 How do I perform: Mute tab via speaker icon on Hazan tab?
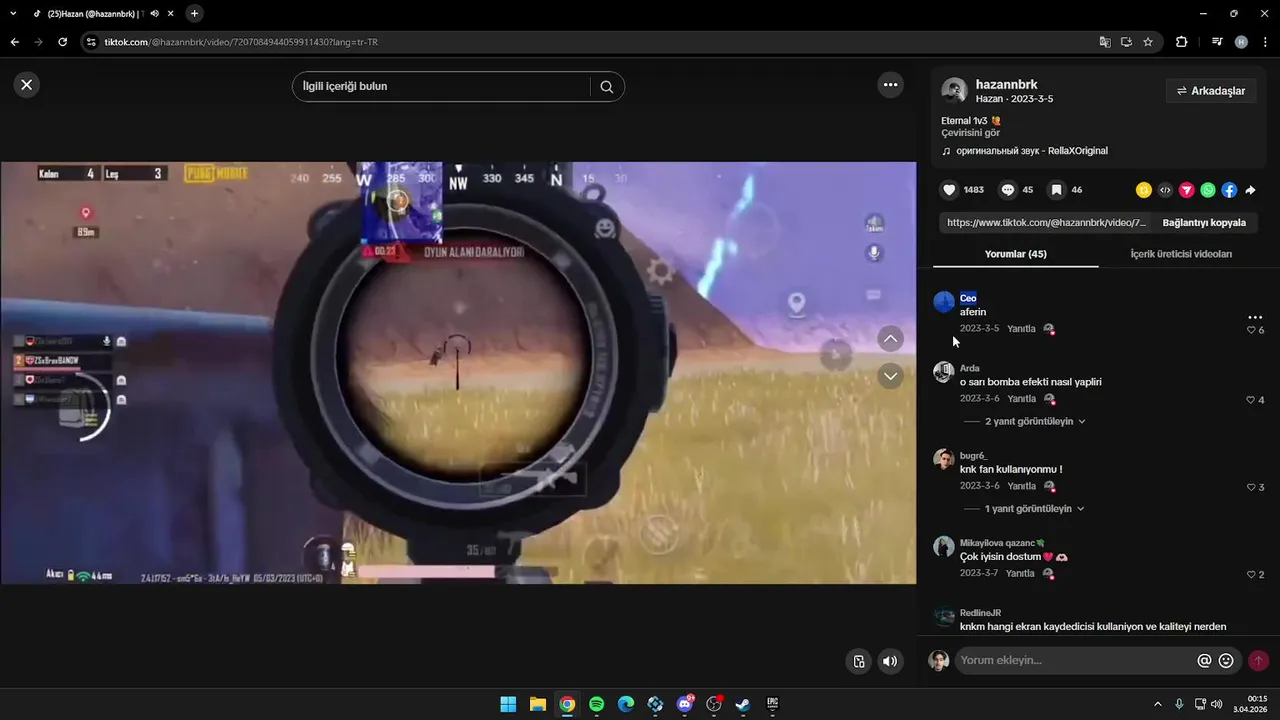pos(154,14)
